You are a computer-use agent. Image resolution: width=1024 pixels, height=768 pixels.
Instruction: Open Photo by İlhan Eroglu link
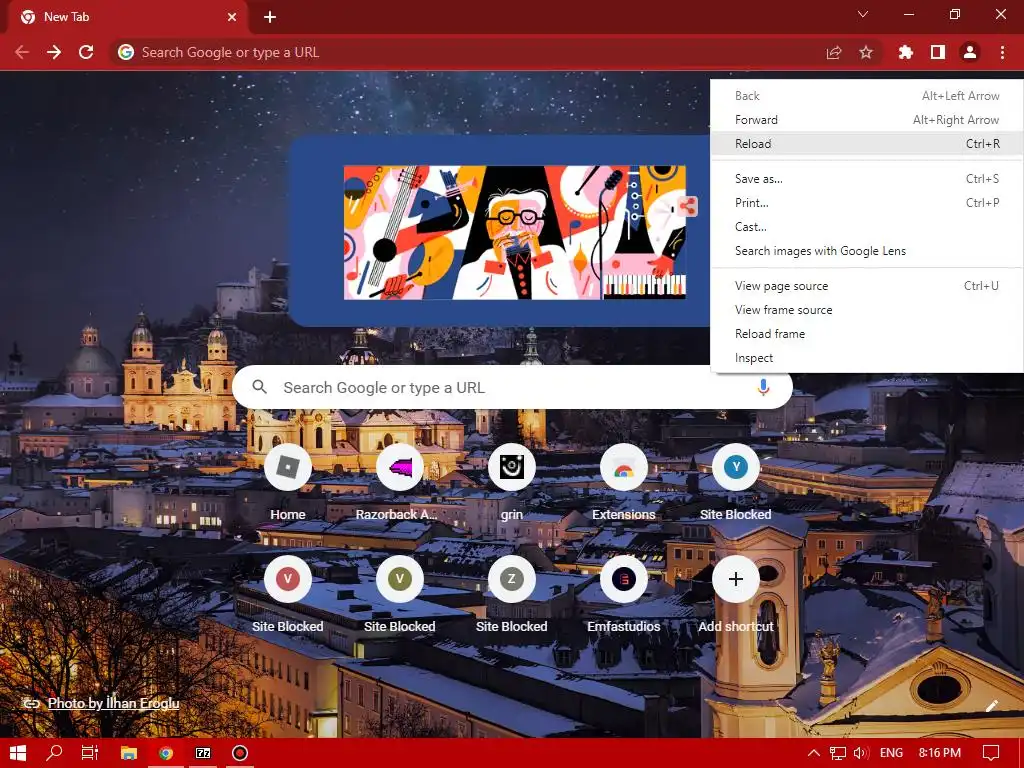coord(114,703)
